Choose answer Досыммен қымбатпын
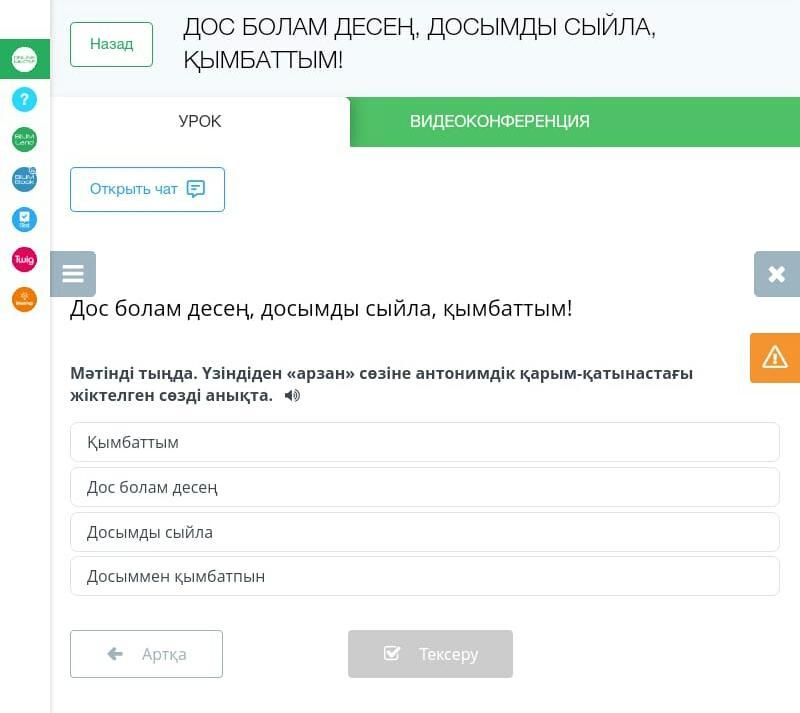 pos(424,576)
